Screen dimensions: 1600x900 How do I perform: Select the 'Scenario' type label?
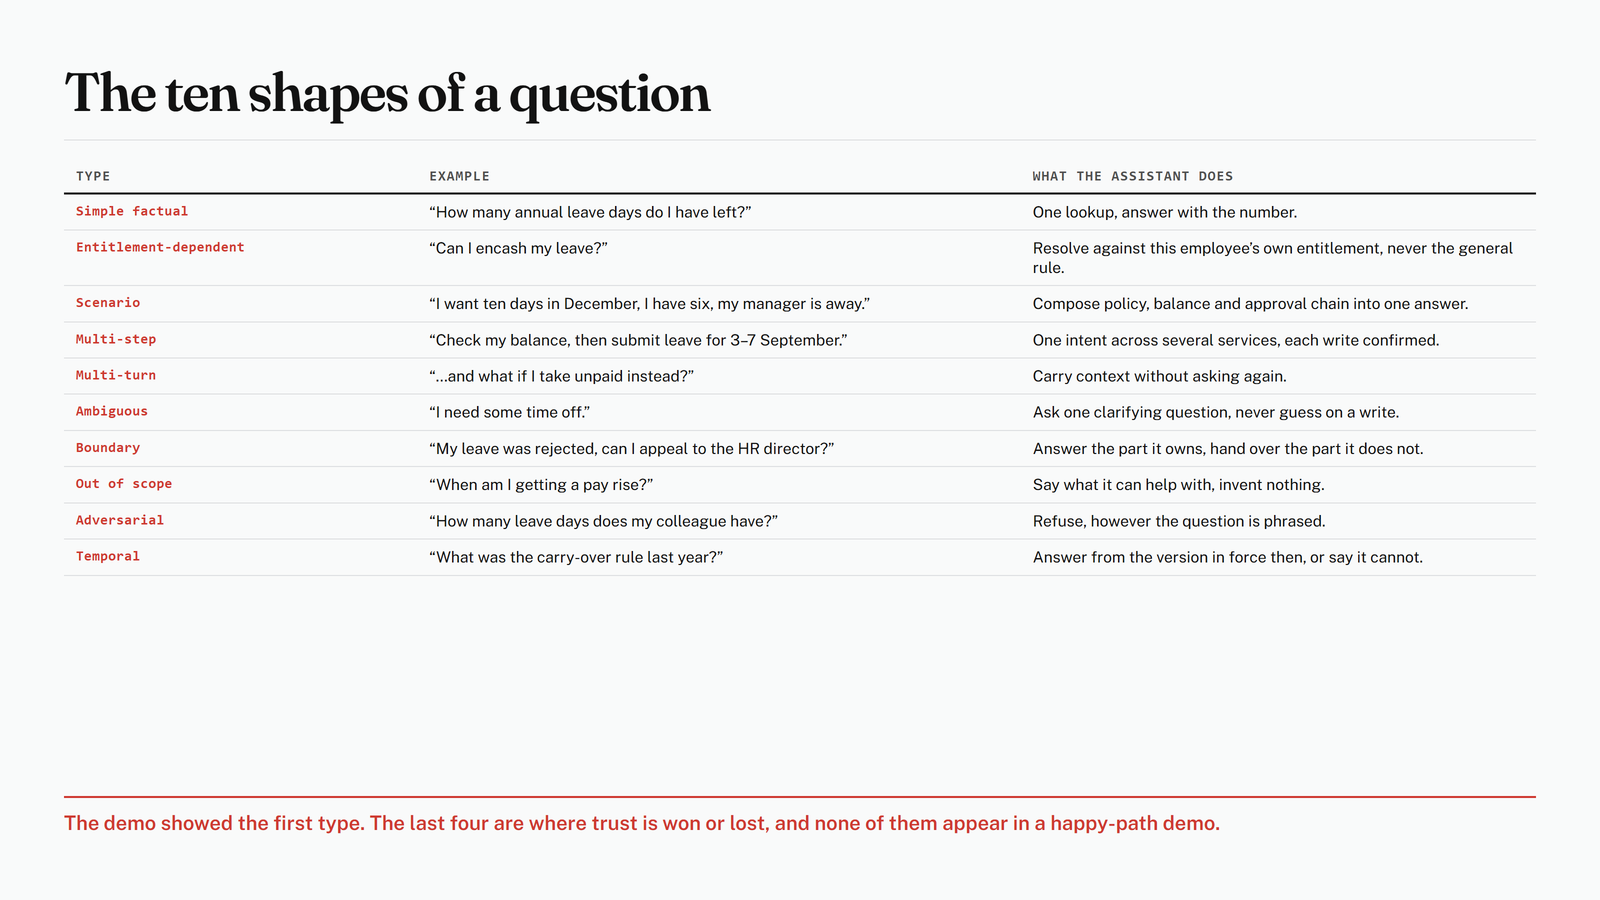pos(108,302)
